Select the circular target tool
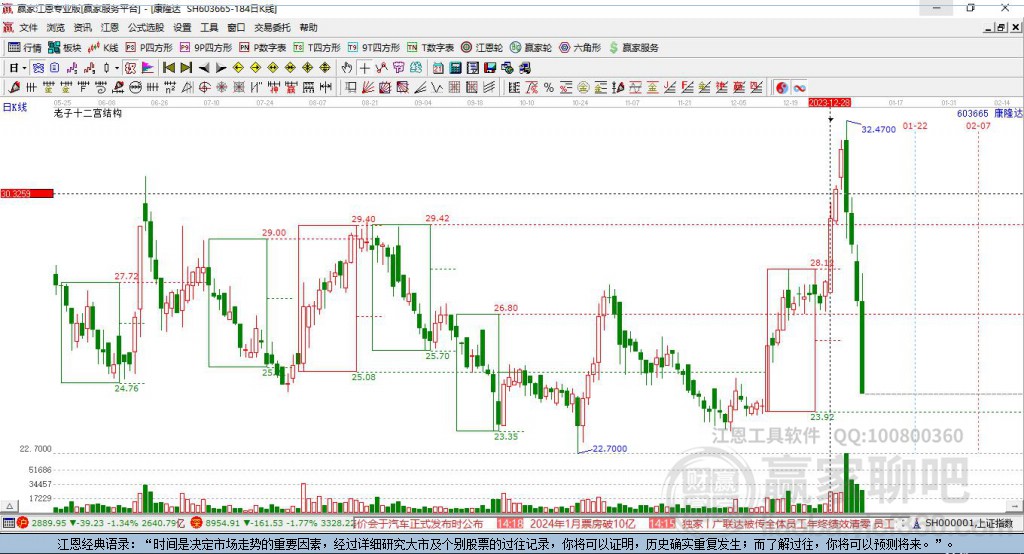 [204, 88]
